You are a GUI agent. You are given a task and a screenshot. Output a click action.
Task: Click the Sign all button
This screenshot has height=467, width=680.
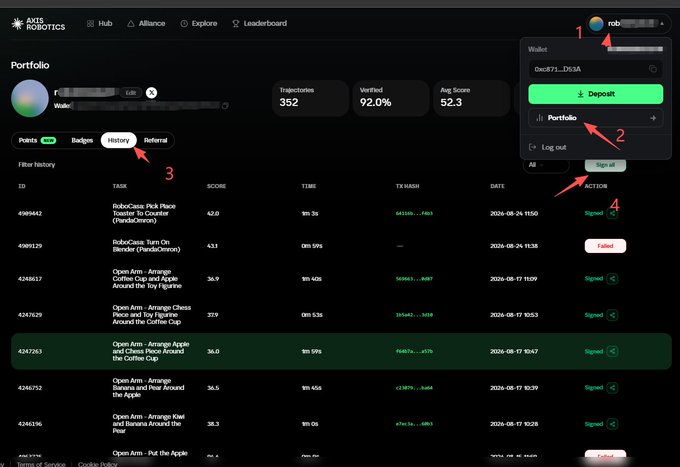click(605, 165)
